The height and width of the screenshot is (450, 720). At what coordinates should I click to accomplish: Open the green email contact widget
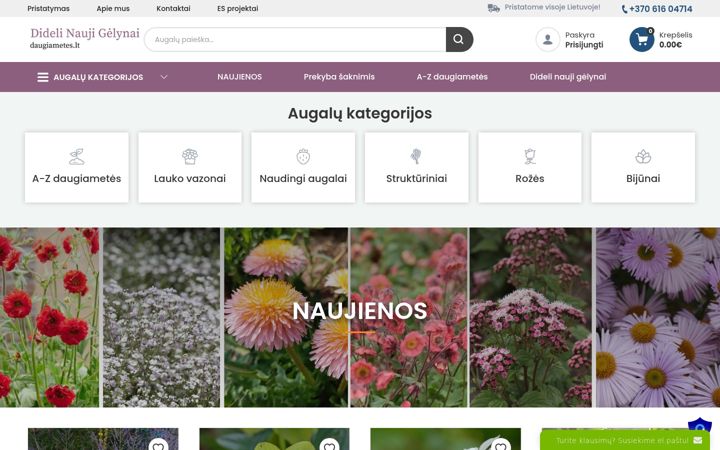628,440
